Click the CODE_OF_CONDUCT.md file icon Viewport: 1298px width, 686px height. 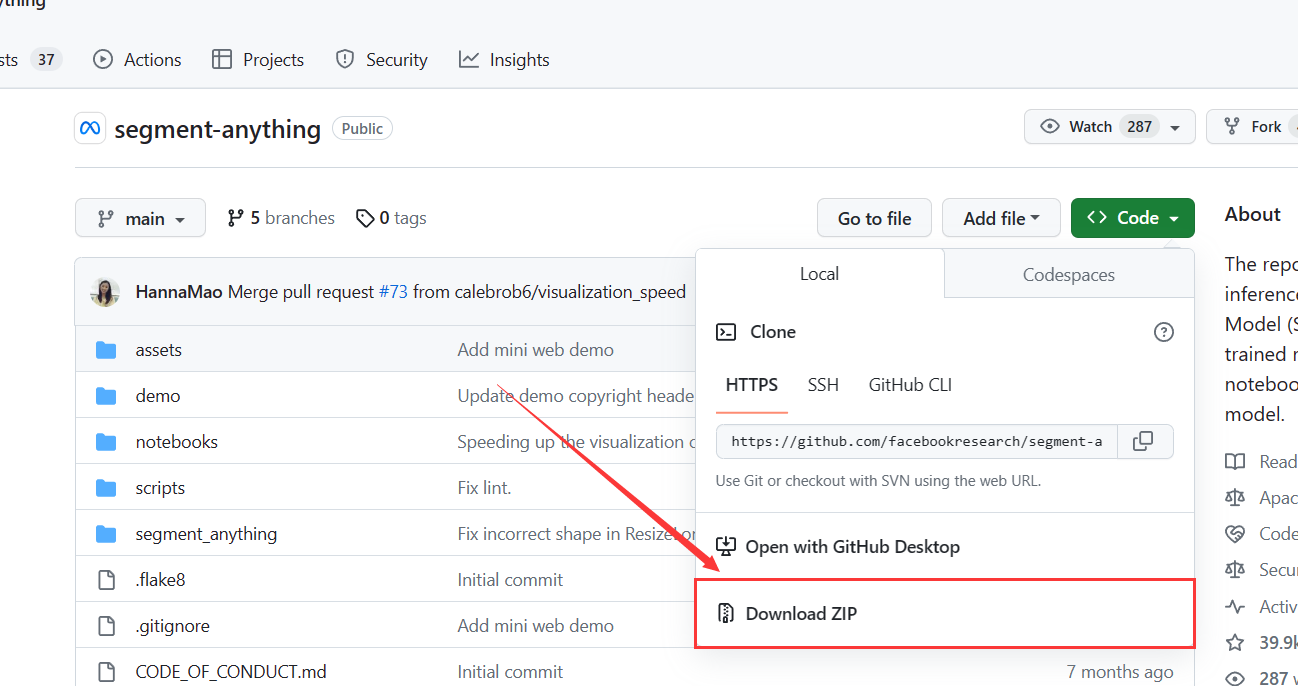[x=106, y=672]
